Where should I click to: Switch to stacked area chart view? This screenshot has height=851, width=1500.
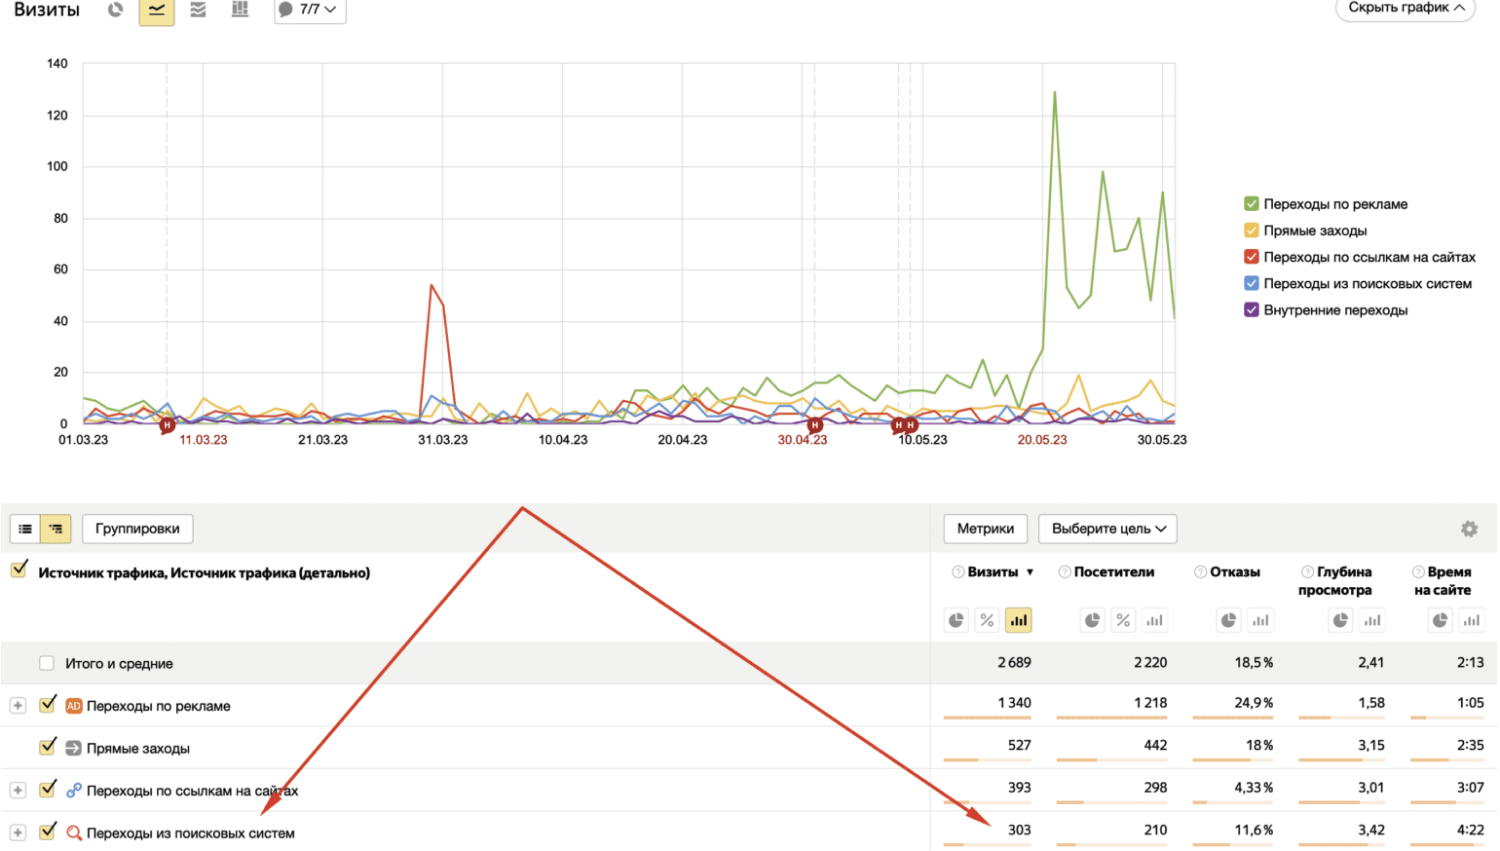click(x=198, y=10)
